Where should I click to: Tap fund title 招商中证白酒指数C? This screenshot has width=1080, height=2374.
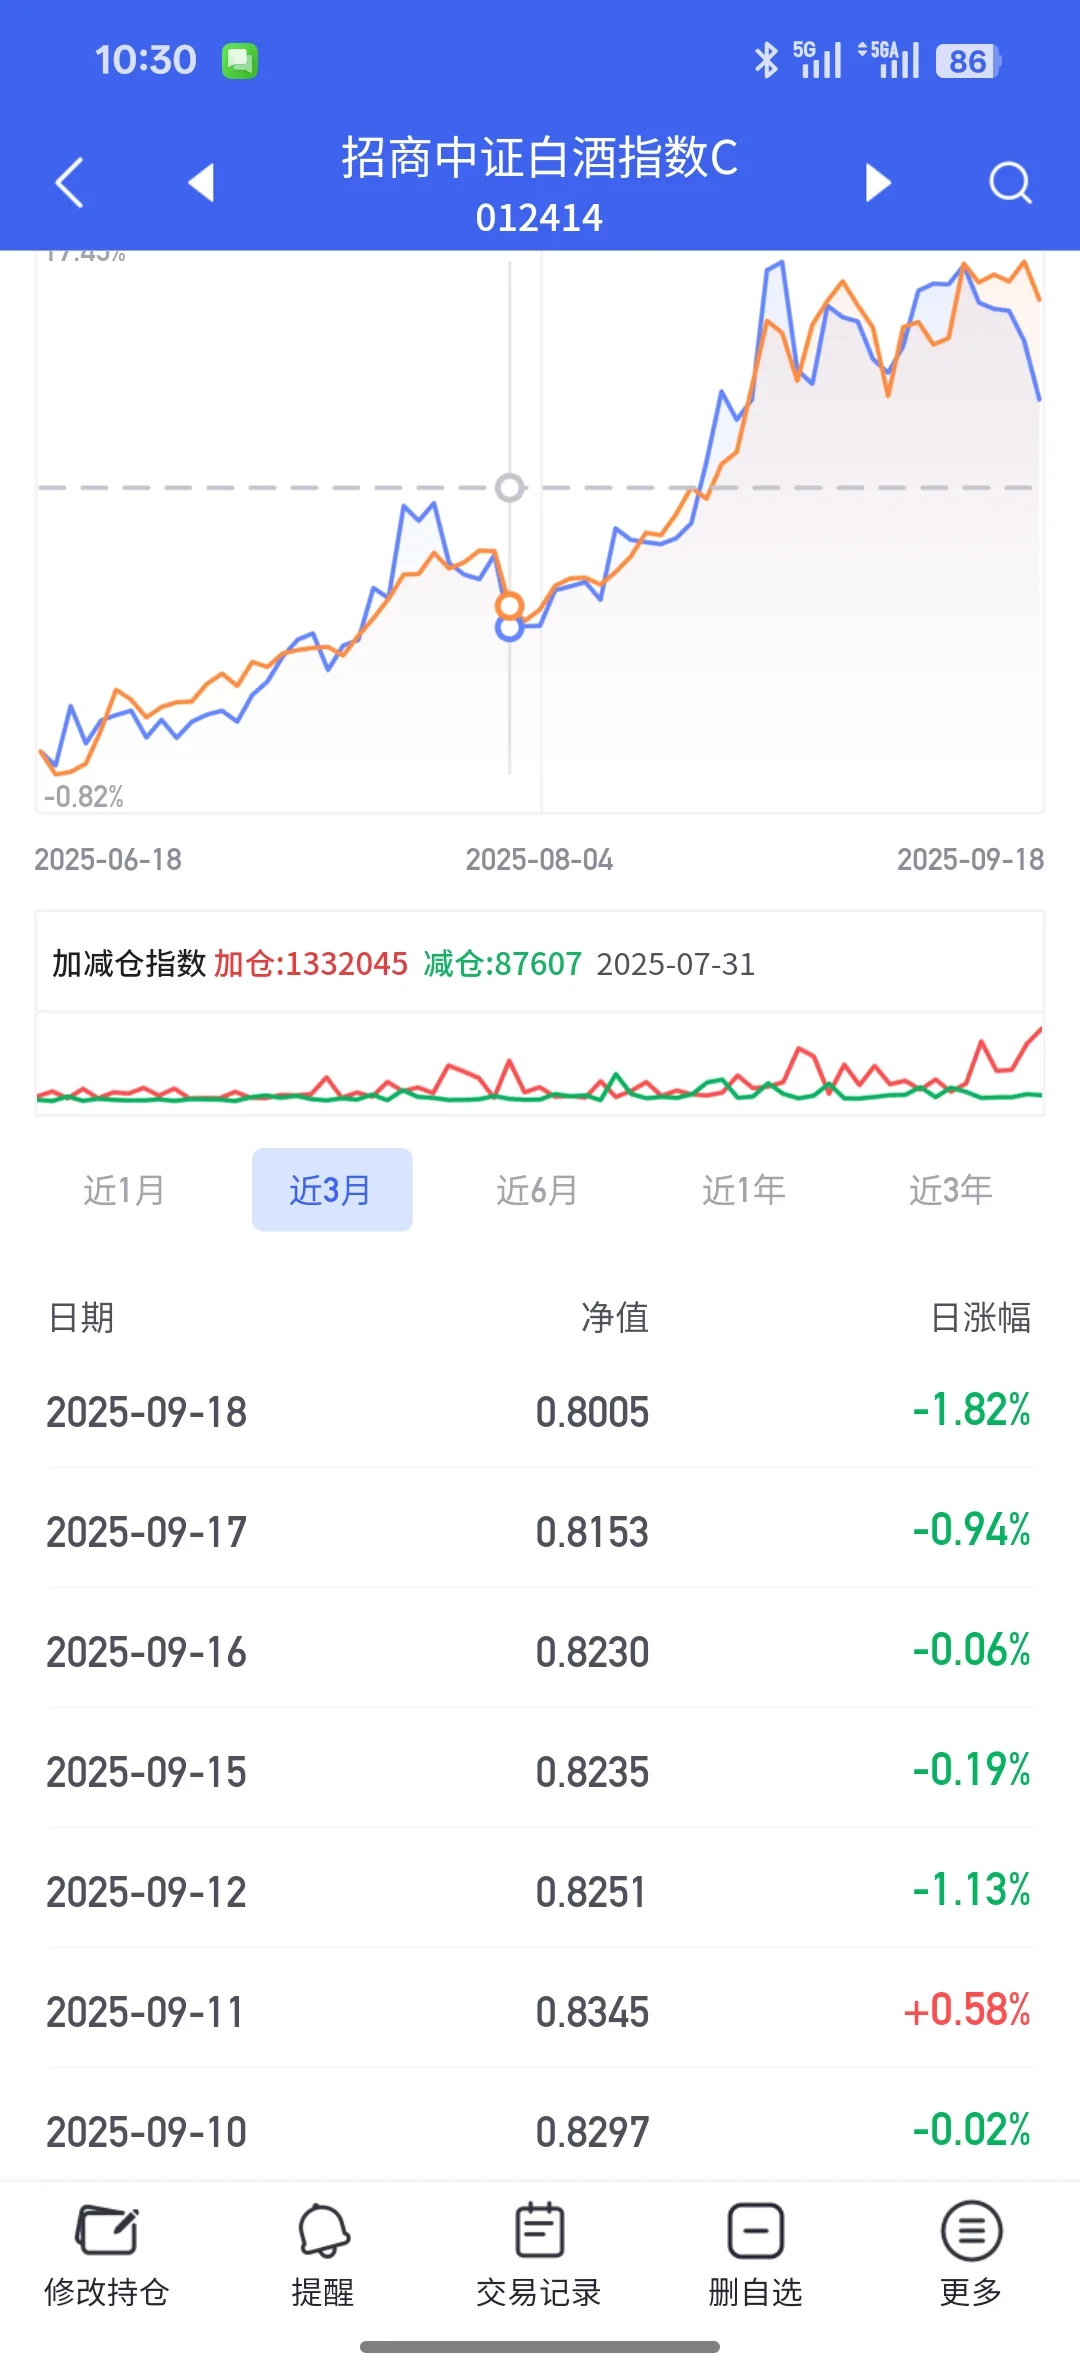pyautogui.click(x=540, y=158)
